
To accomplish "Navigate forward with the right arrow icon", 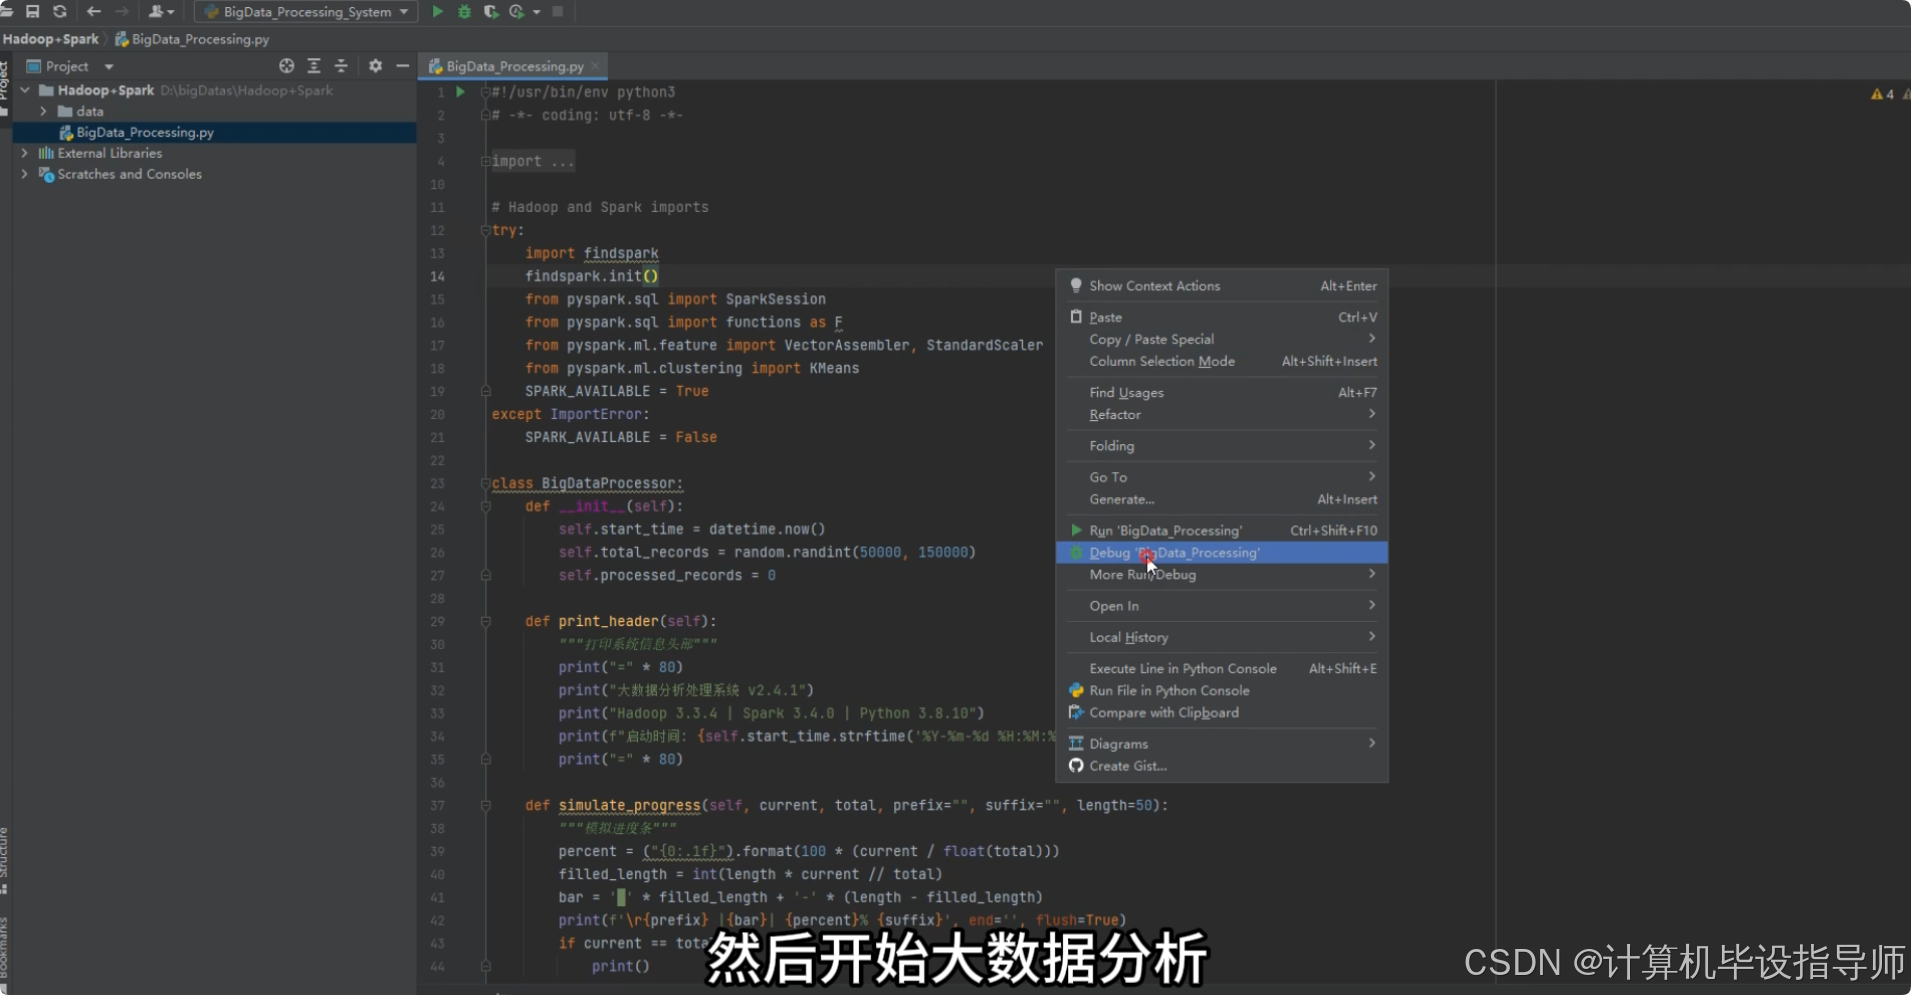I will 122,11.
